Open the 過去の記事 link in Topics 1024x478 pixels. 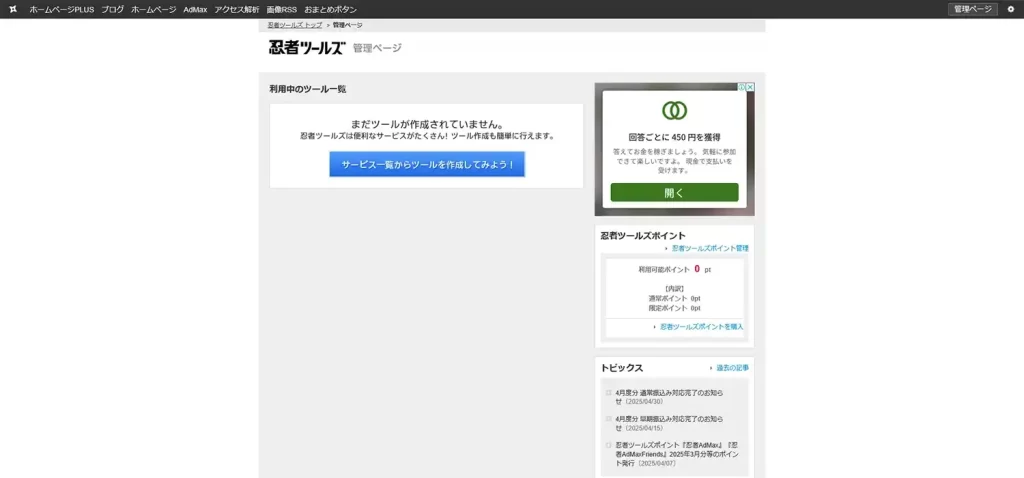click(732, 368)
